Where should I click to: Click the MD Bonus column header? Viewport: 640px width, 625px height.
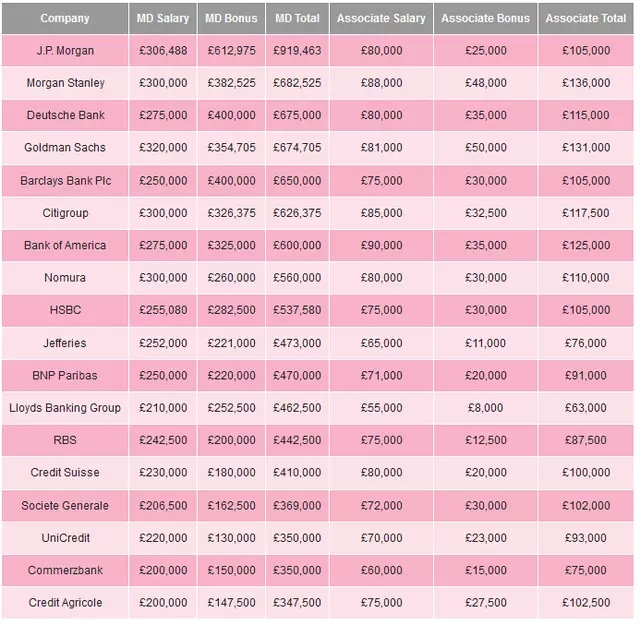click(x=231, y=18)
